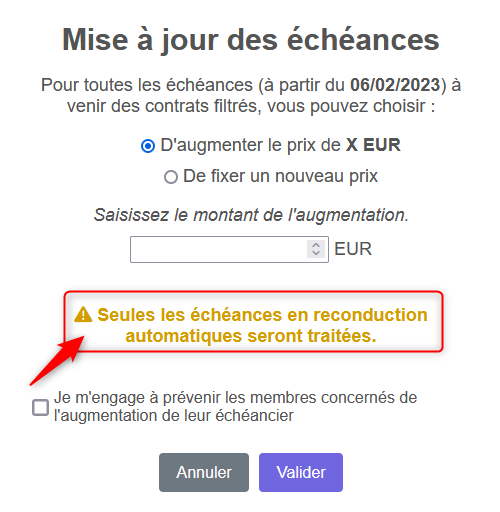Click the "automatiques seront traitées" warning line

(x=251, y=336)
